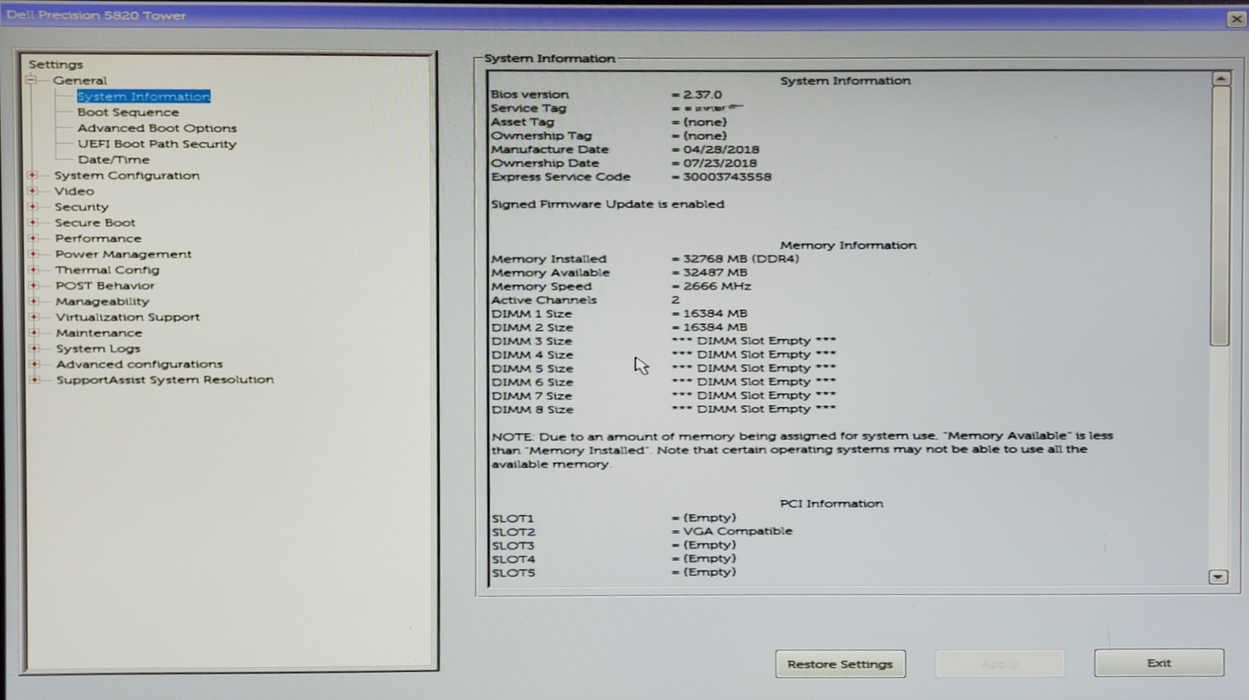Image resolution: width=1249 pixels, height=700 pixels.
Task: Select the Performance category label
Action: click(98, 239)
